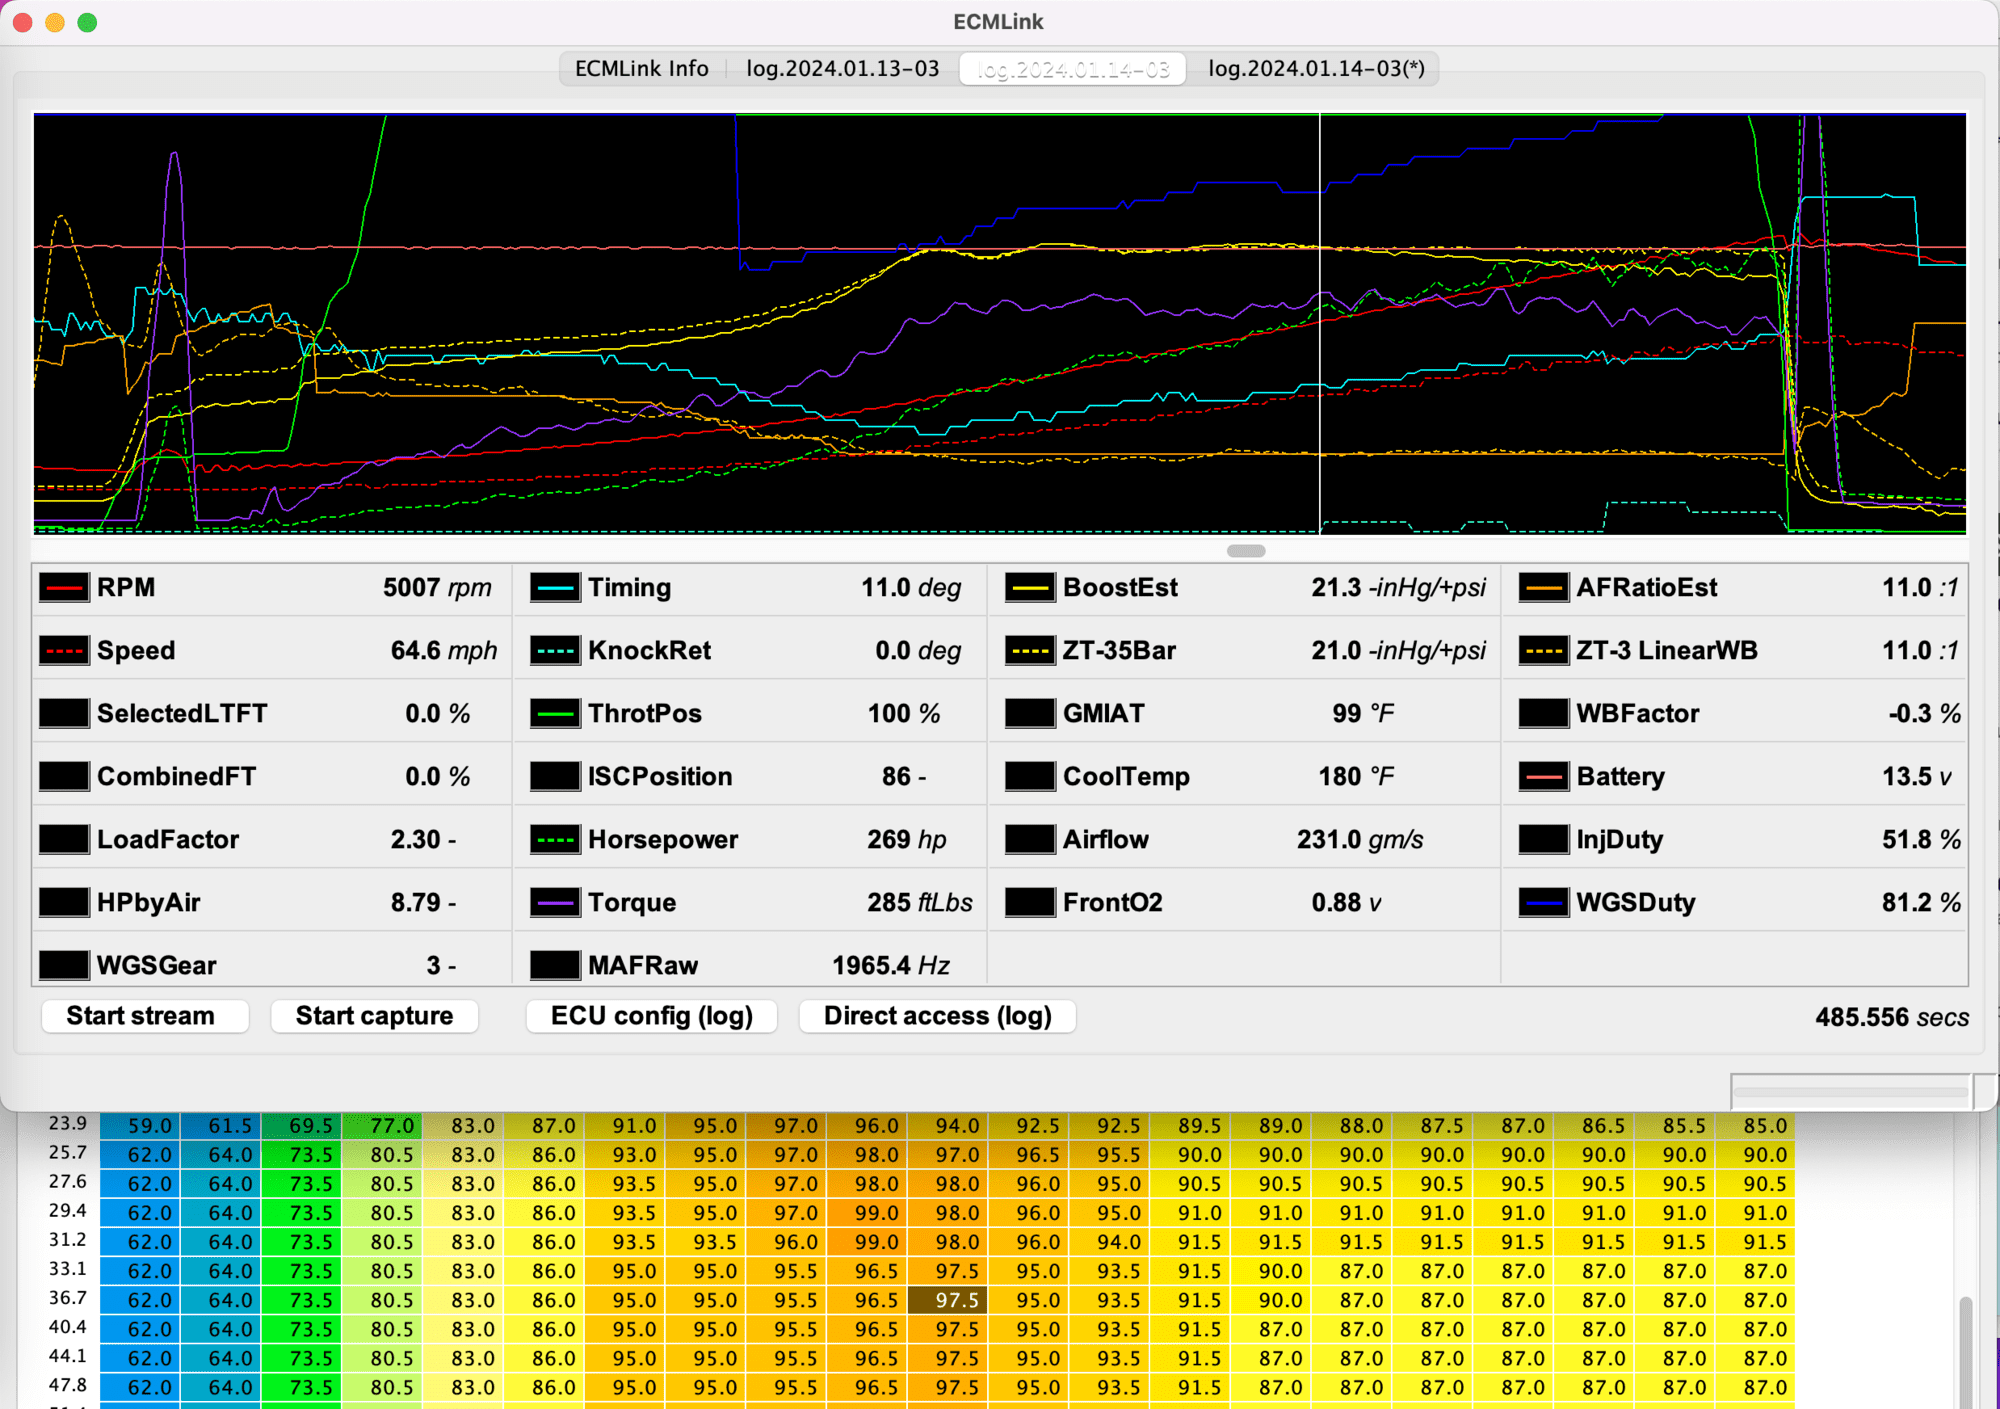Viewport: 2000px width, 1409px height.
Task: Click the Torque purple swatch
Action: (x=555, y=903)
